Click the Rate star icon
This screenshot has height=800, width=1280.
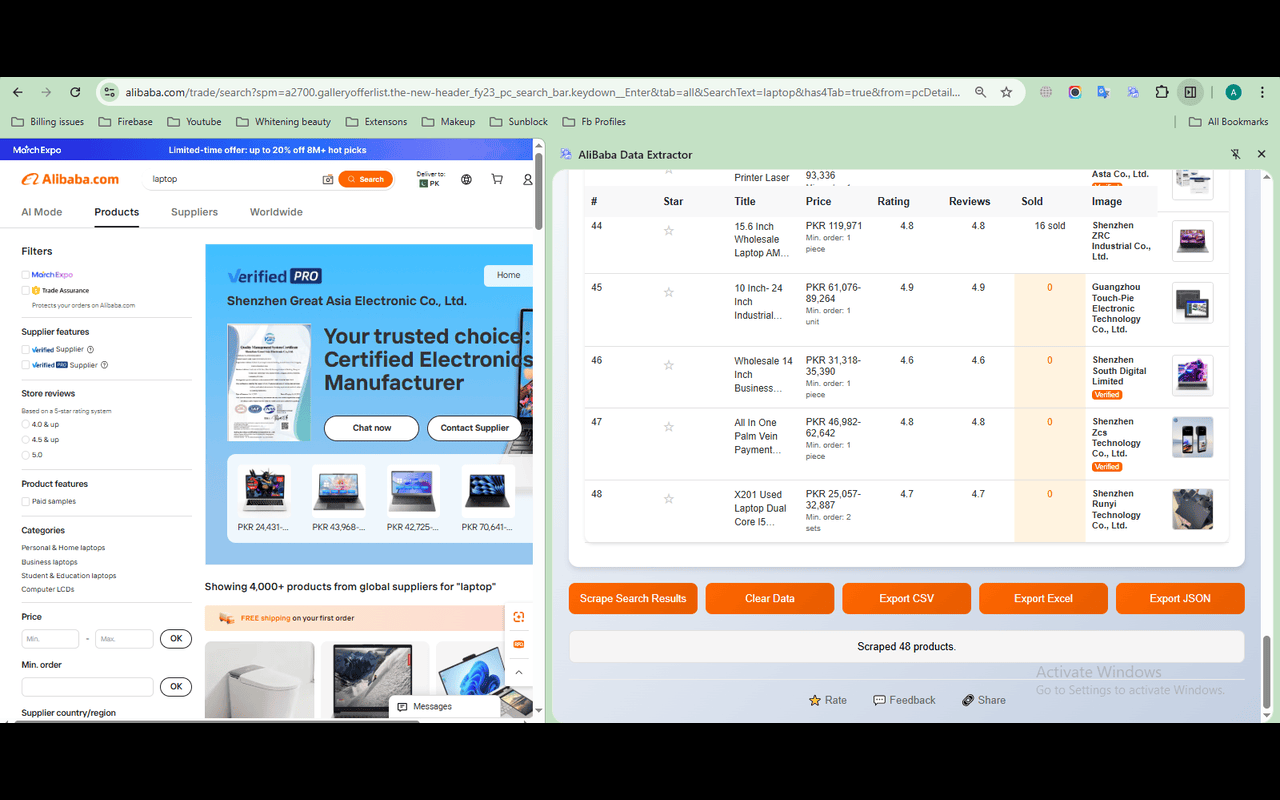pyautogui.click(x=815, y=700)
